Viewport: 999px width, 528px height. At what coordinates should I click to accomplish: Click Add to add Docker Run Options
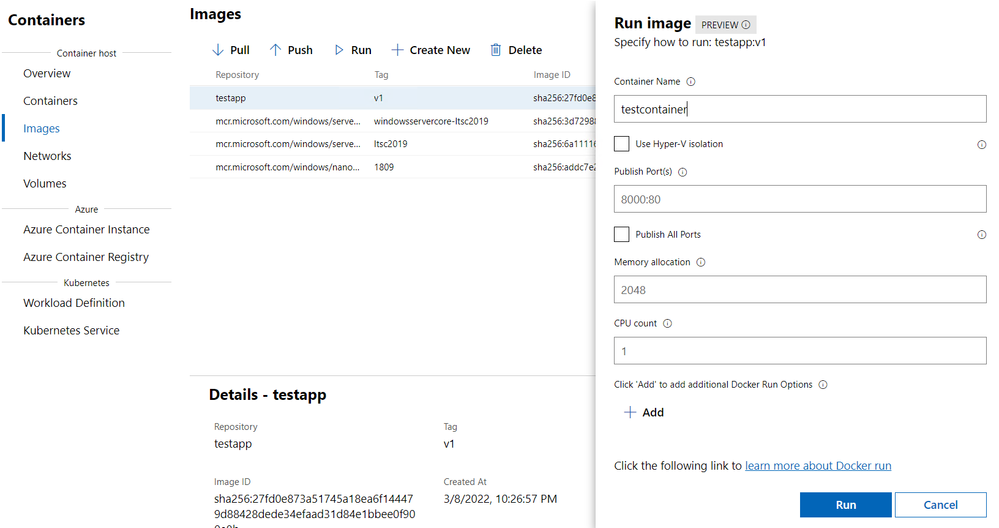pos(643,412)
